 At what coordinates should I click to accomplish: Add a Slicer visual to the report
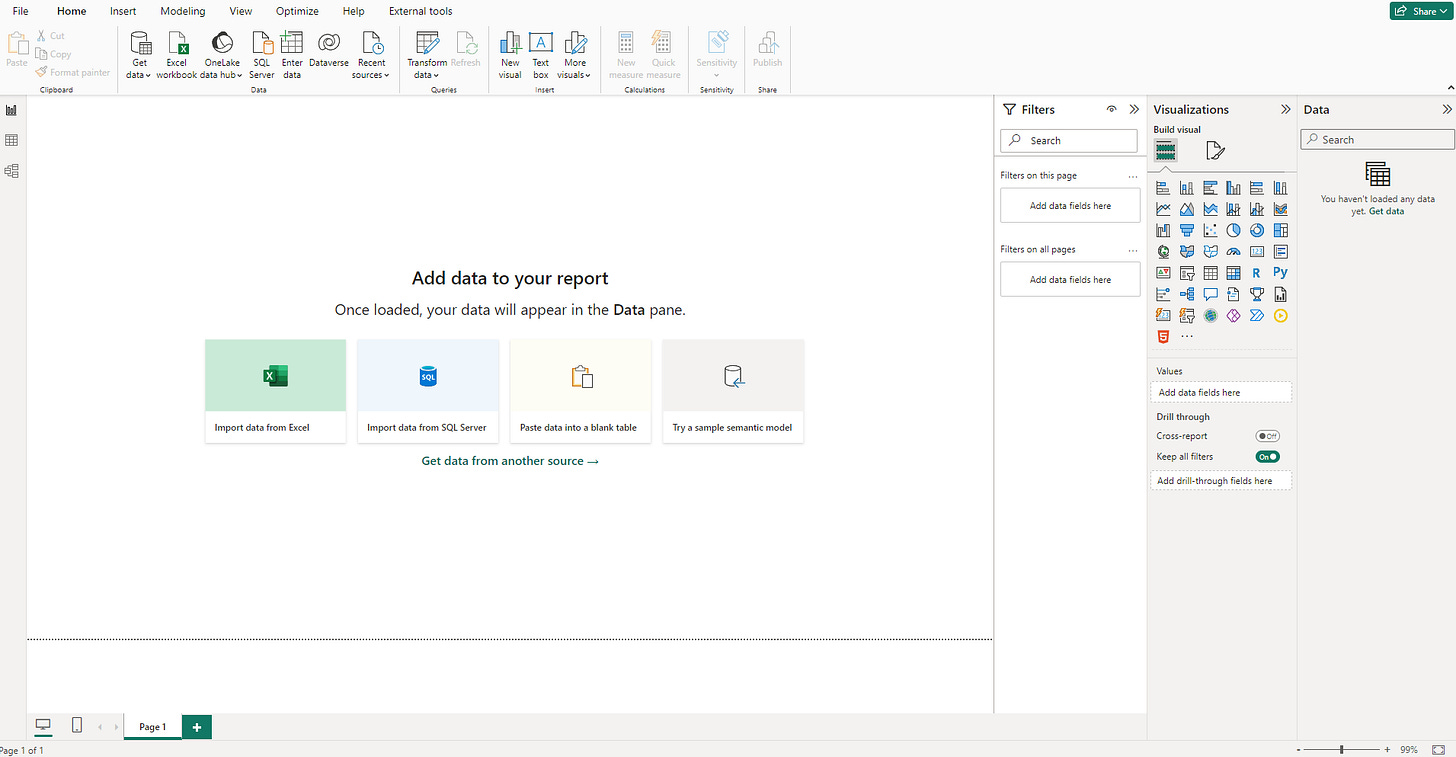(1187, 272)
